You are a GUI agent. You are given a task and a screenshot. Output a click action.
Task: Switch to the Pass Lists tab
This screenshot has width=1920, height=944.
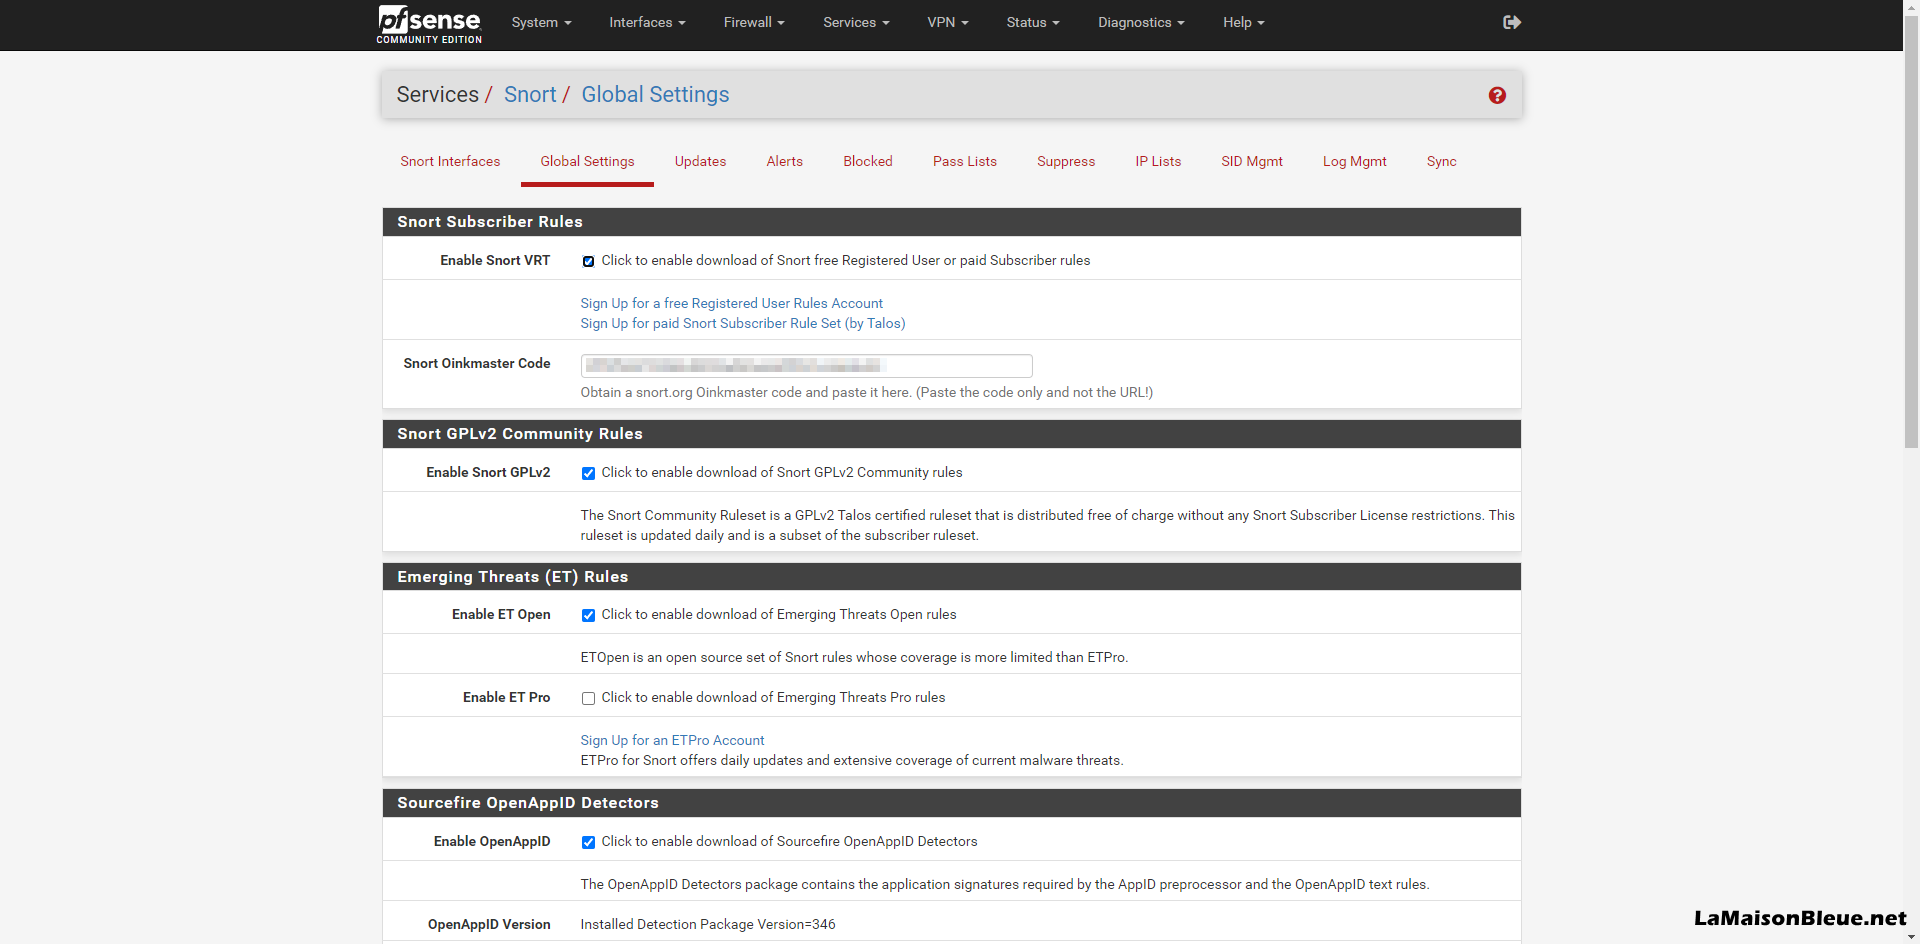pyautogui.click(x=964, y=161)
